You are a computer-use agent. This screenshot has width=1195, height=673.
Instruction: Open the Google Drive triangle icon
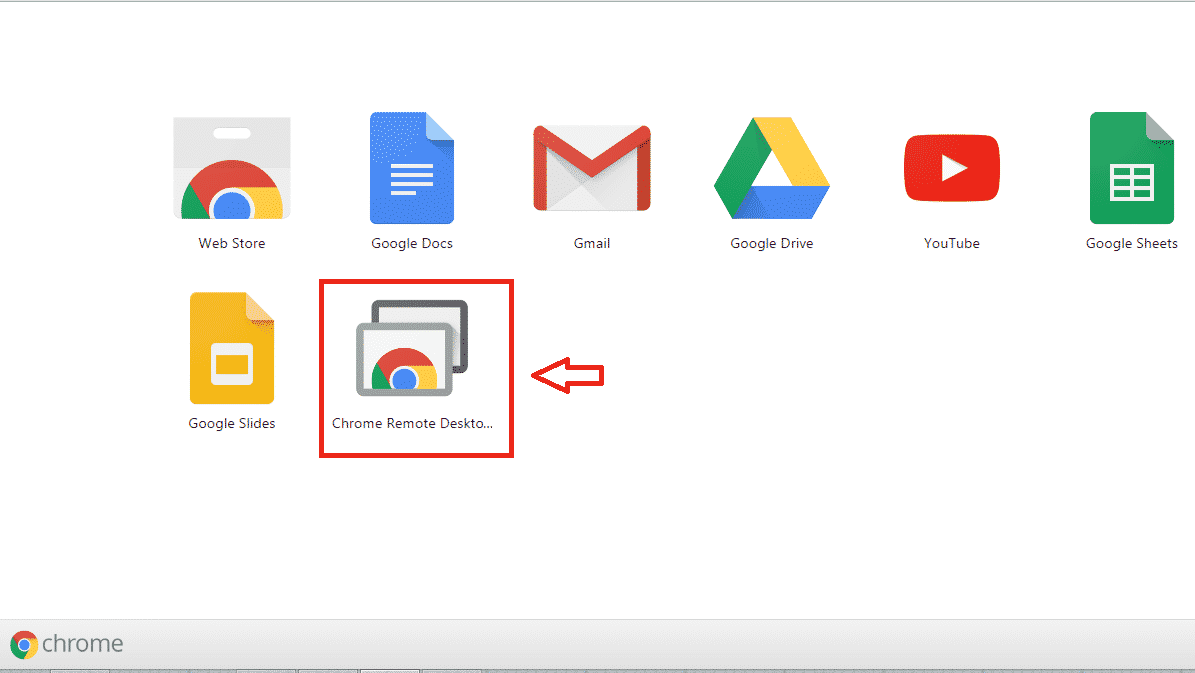point(771,168)
